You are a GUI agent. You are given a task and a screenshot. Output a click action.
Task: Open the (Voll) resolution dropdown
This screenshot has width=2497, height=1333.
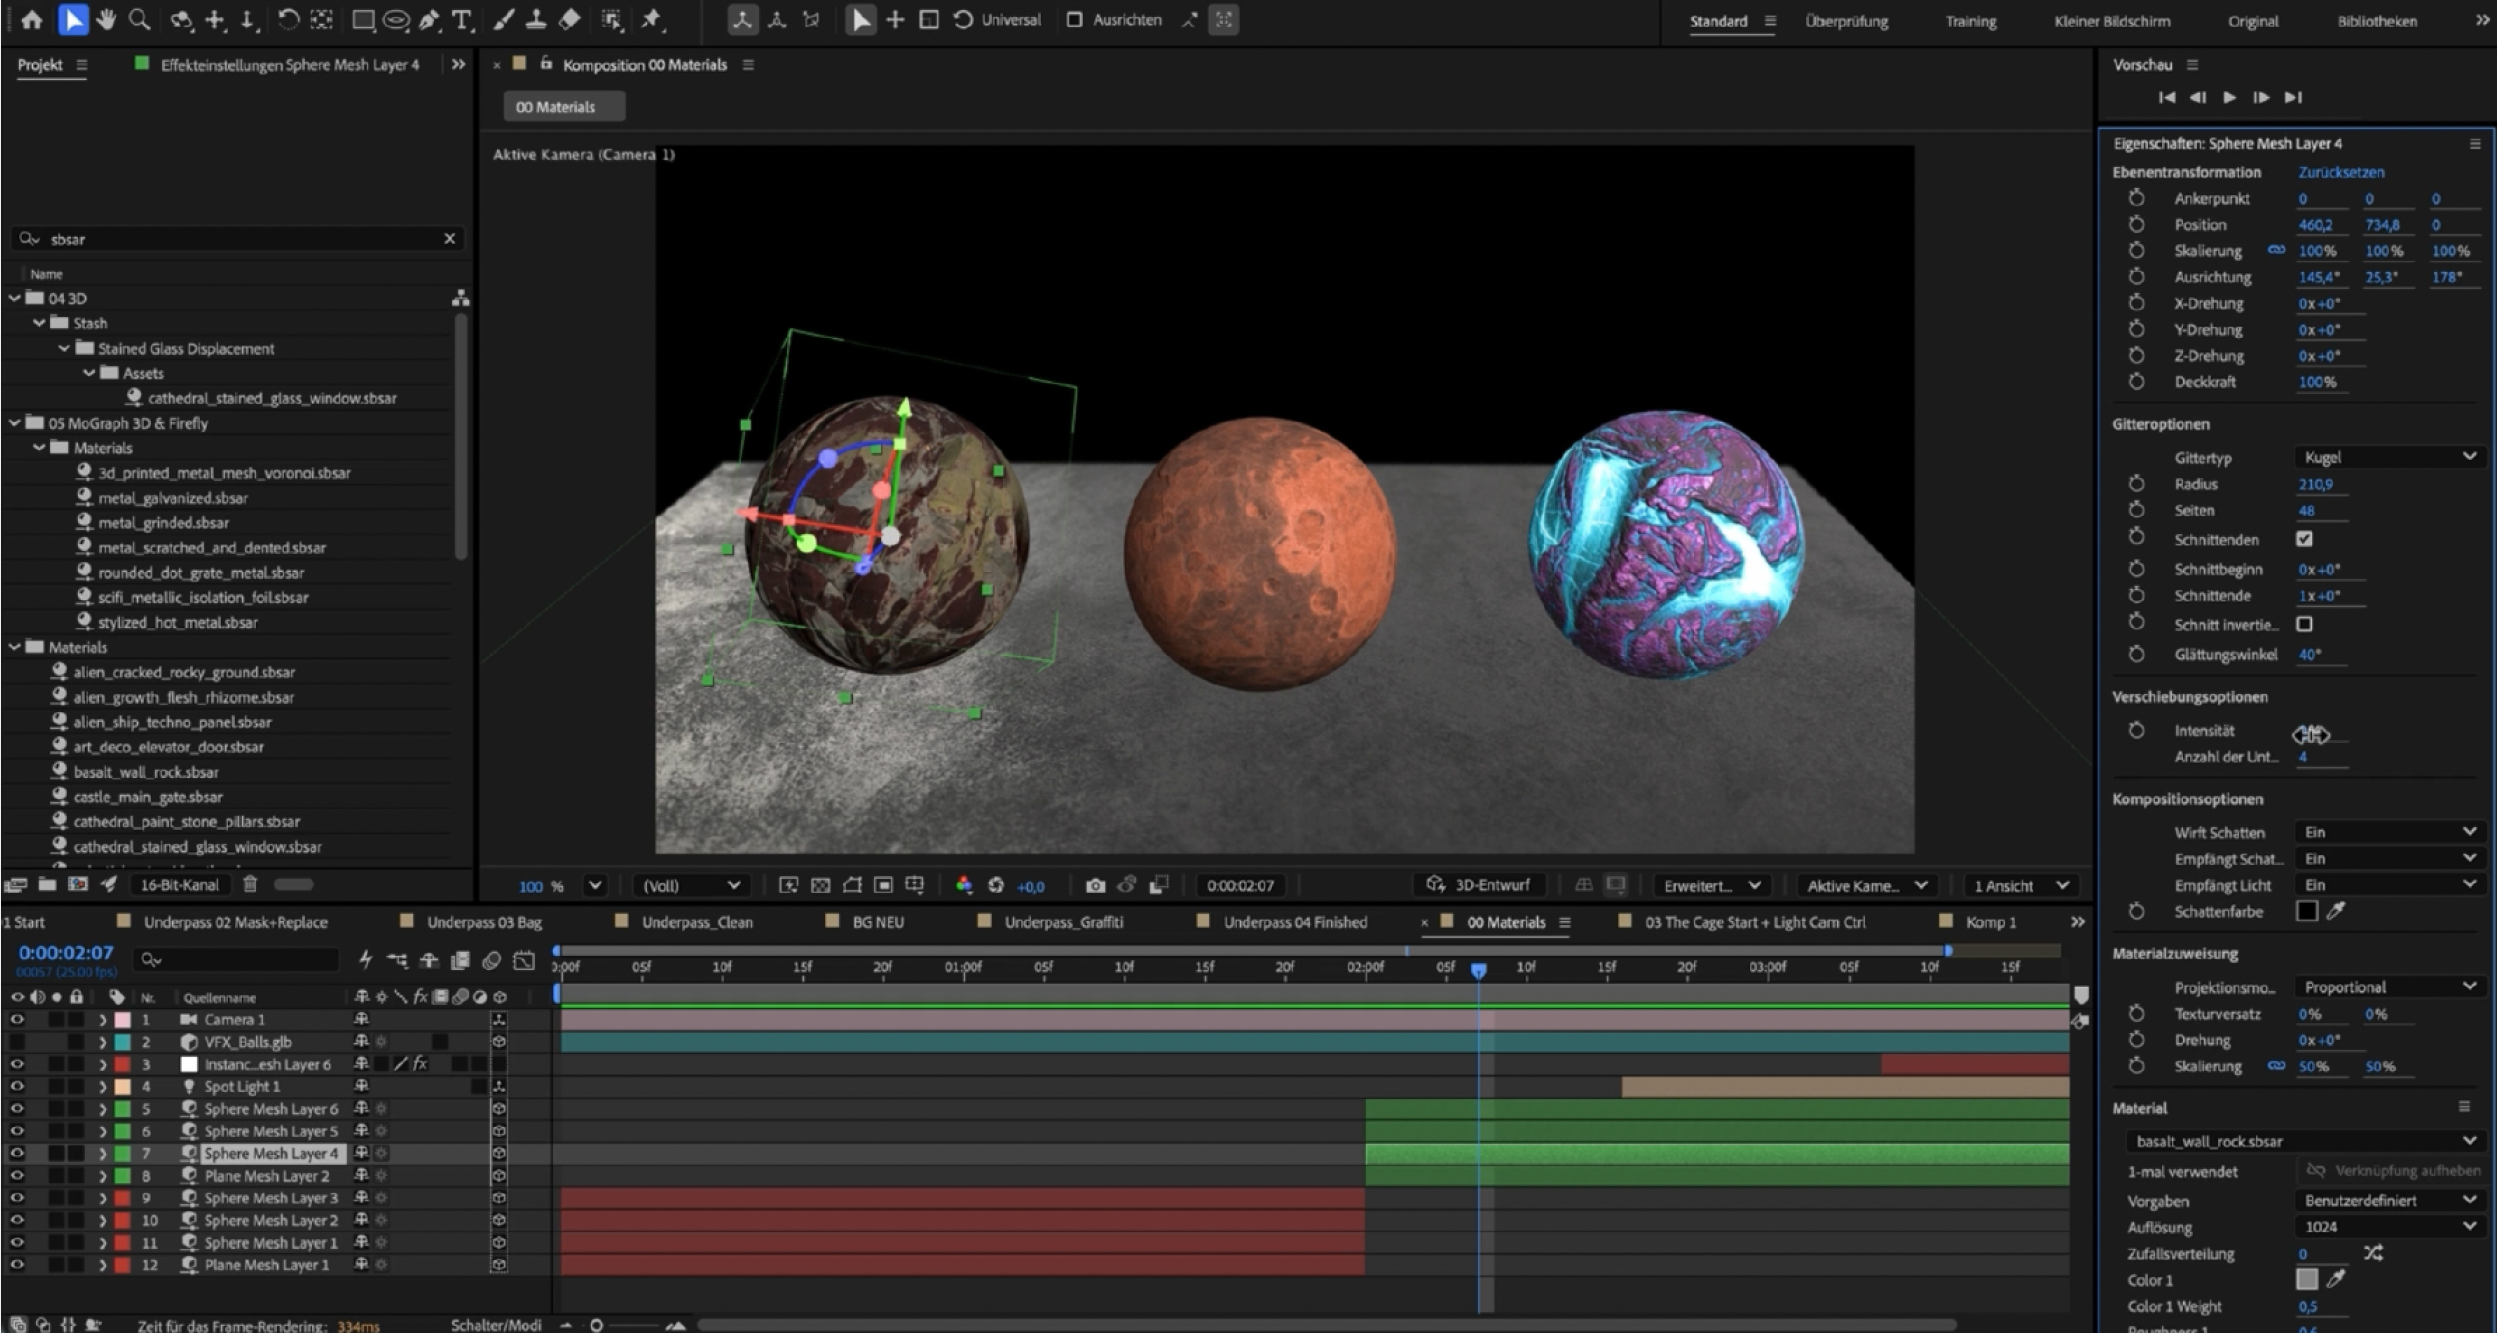coord(690,885)
